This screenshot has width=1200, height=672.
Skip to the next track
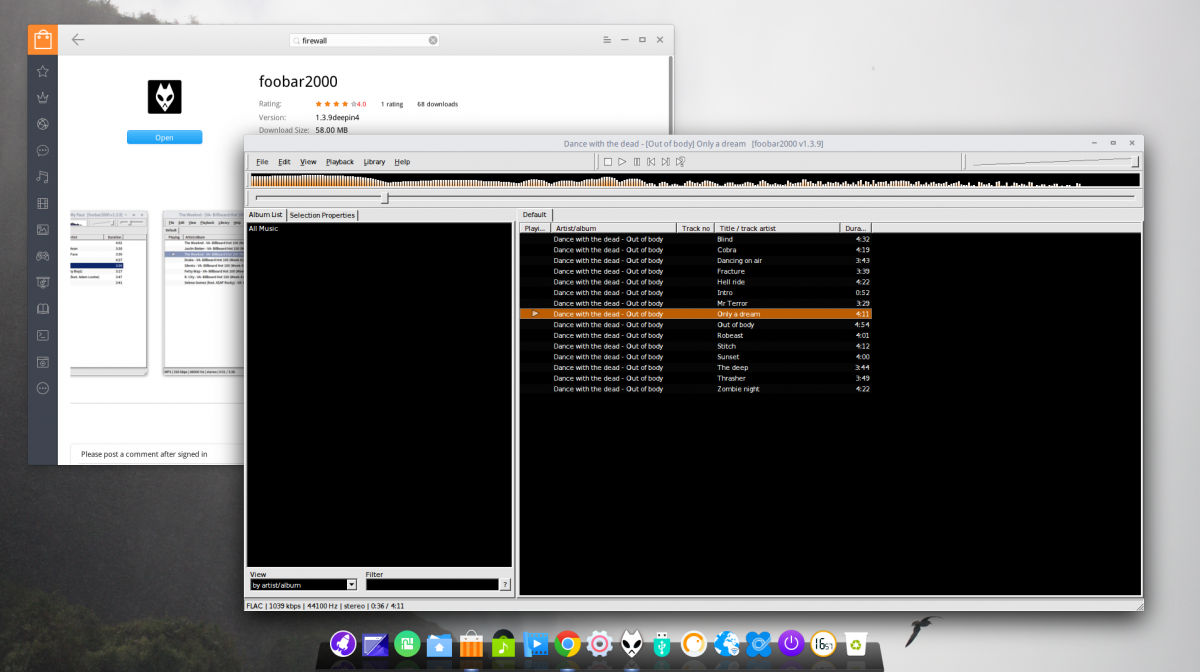click(666, 162)
